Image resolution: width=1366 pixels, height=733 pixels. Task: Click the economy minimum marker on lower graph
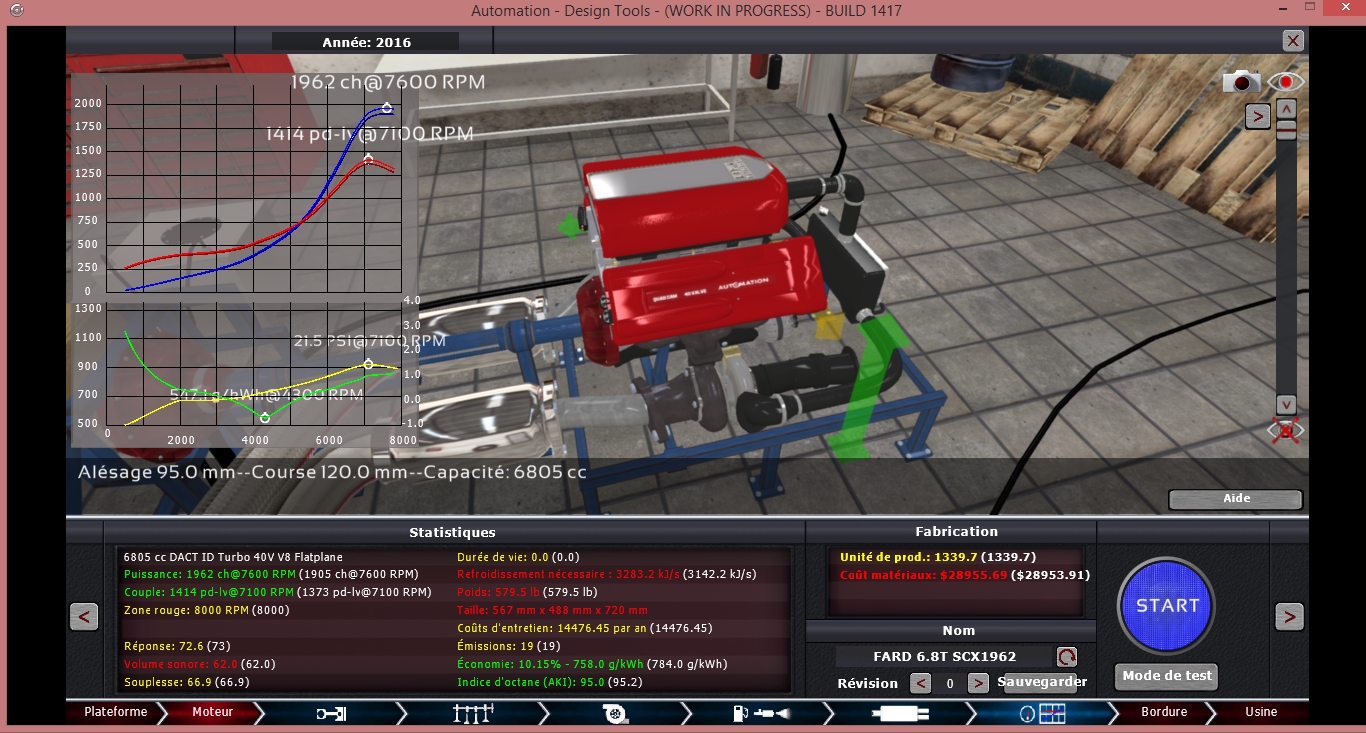[x=265, y=418]
